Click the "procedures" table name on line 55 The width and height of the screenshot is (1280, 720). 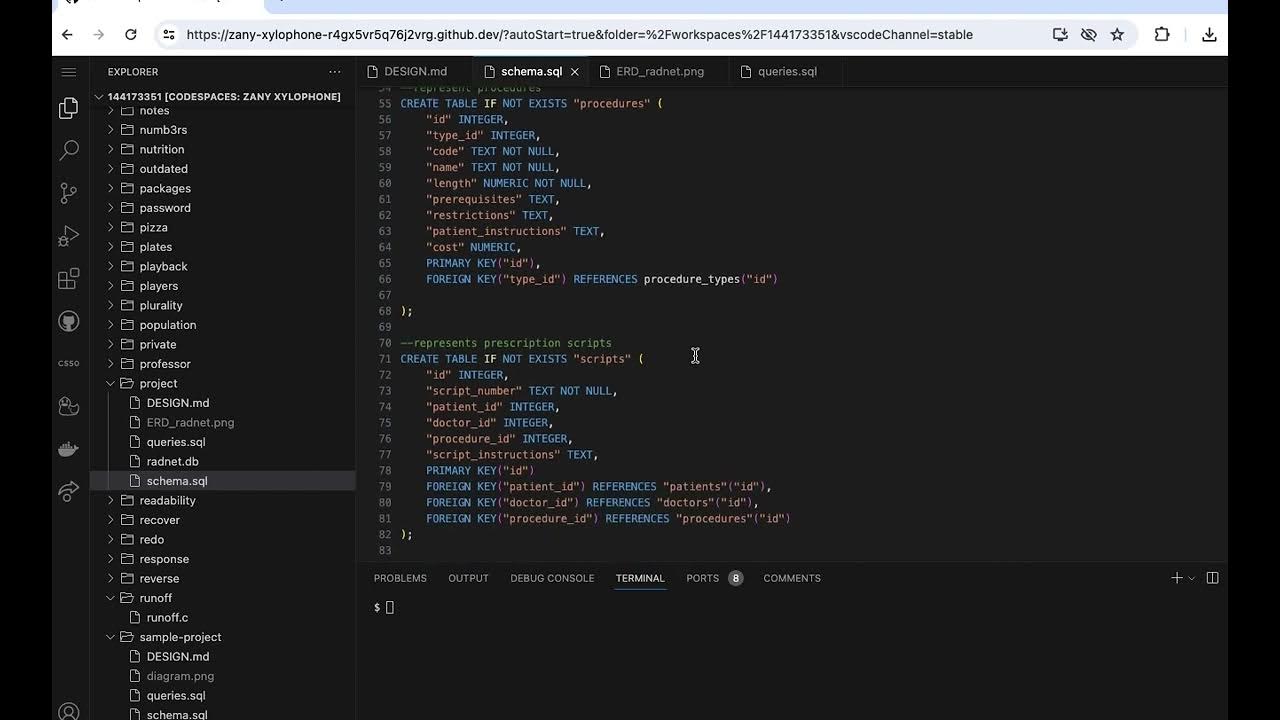pyautogui.click(x=611, y=103)
